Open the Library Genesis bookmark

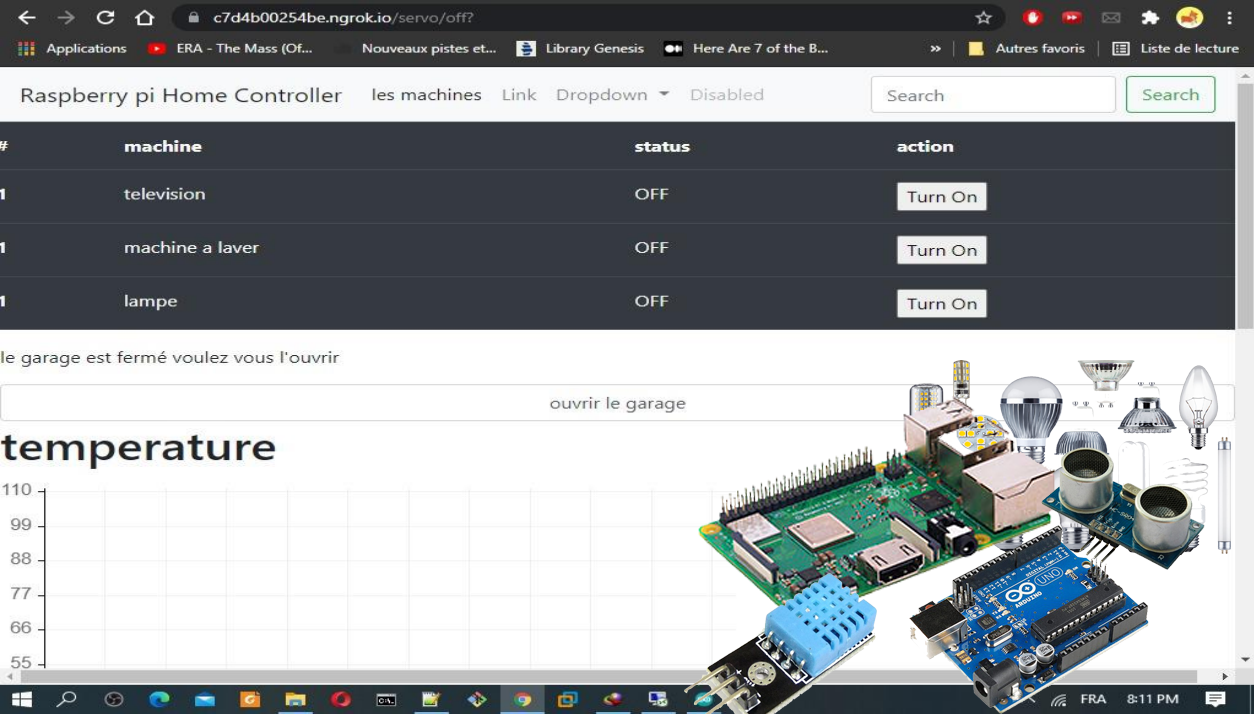[581, 48]
